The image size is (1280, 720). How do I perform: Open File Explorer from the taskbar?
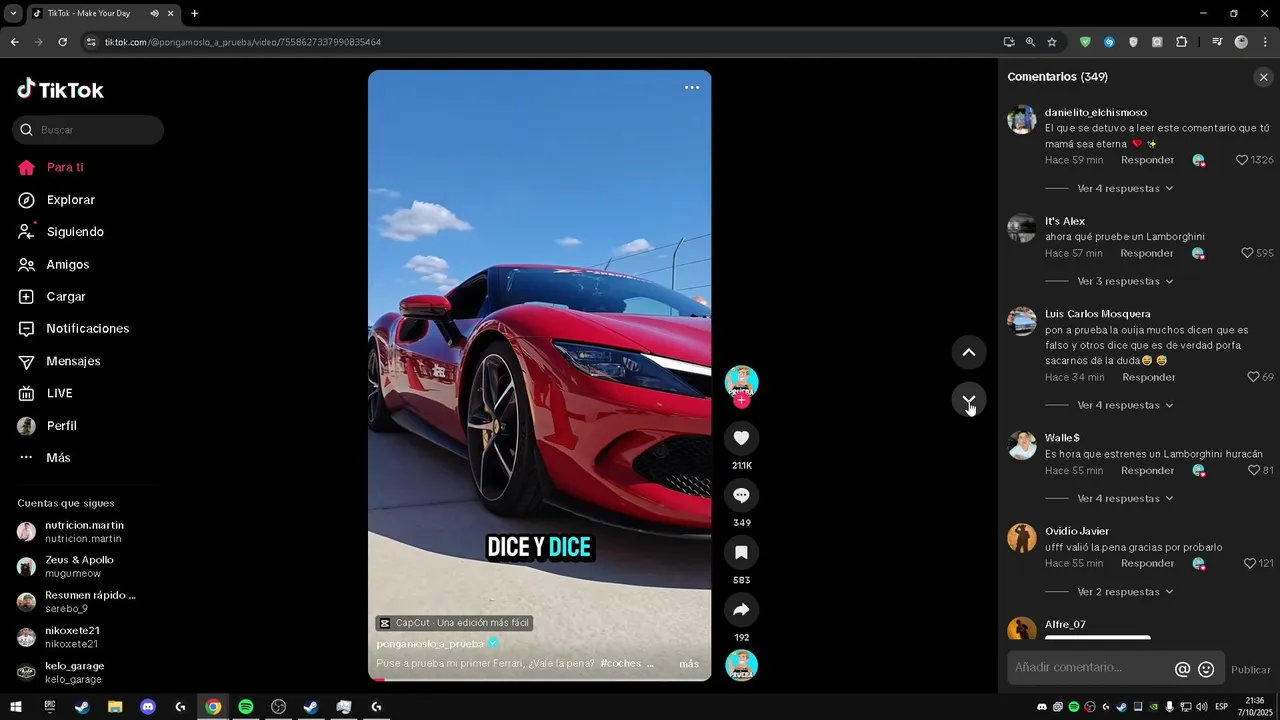pos(115,707)
